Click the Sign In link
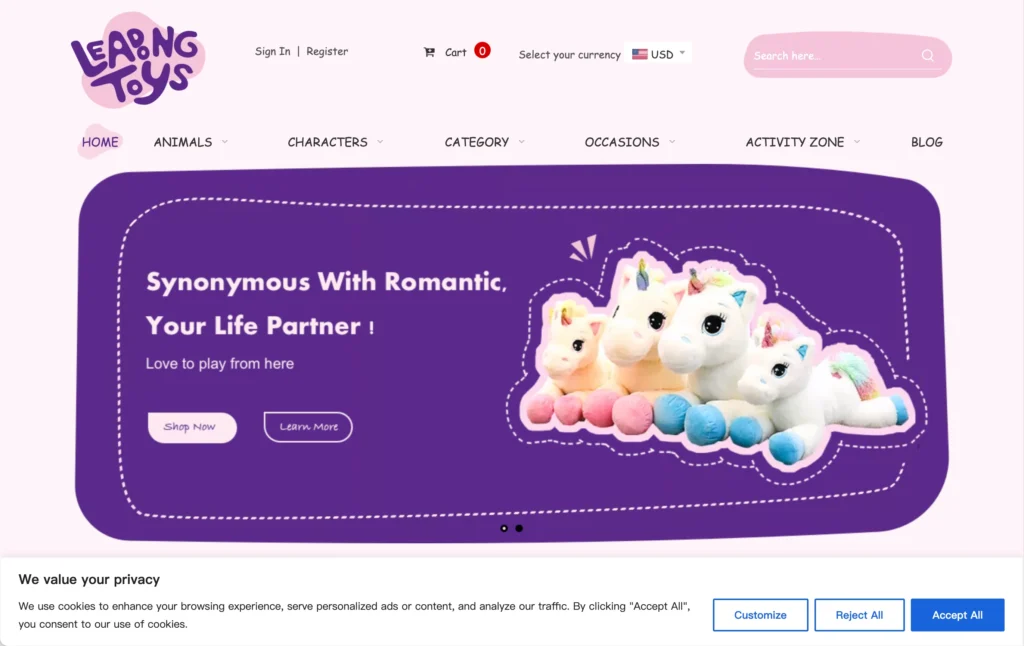 (x=272, y=51)
